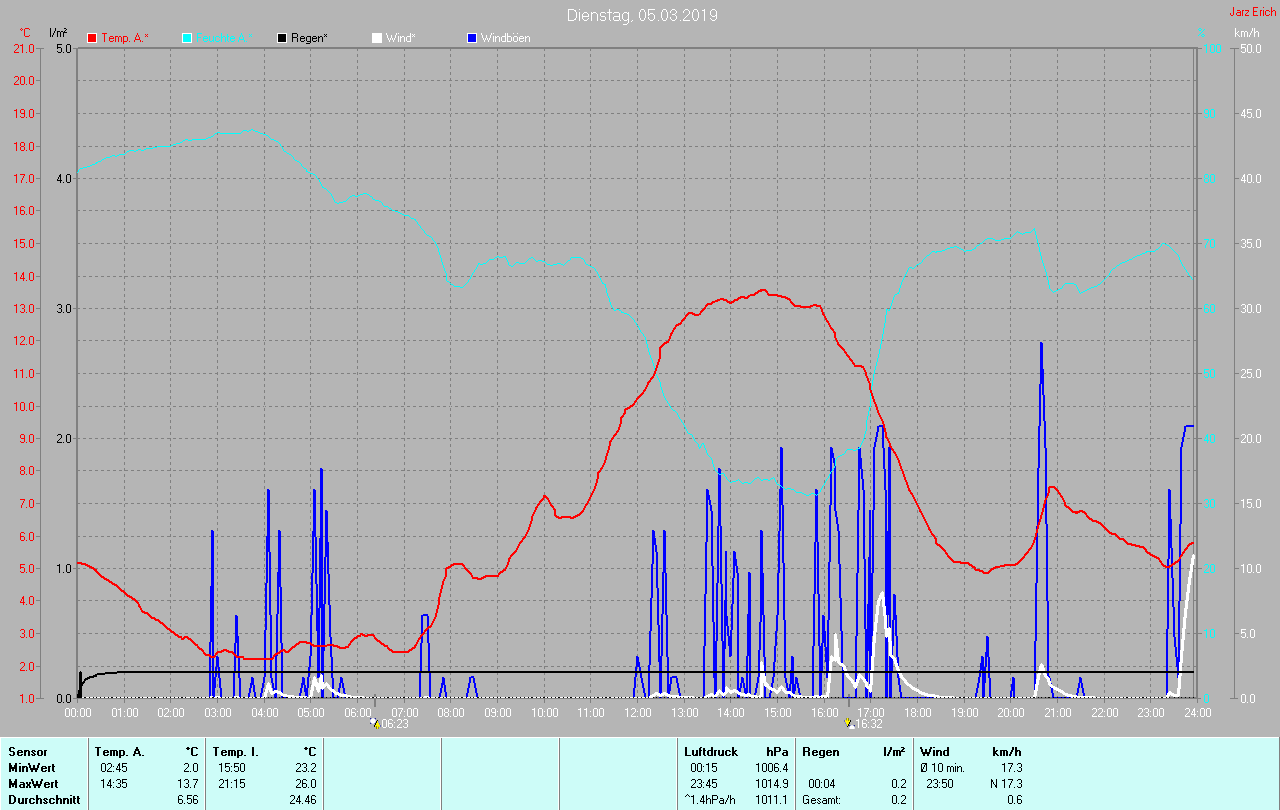Viewport: 1280px width, 810px height.
Task: Click the blue Windböen legend swatch
Action: (x=472, y=38)
